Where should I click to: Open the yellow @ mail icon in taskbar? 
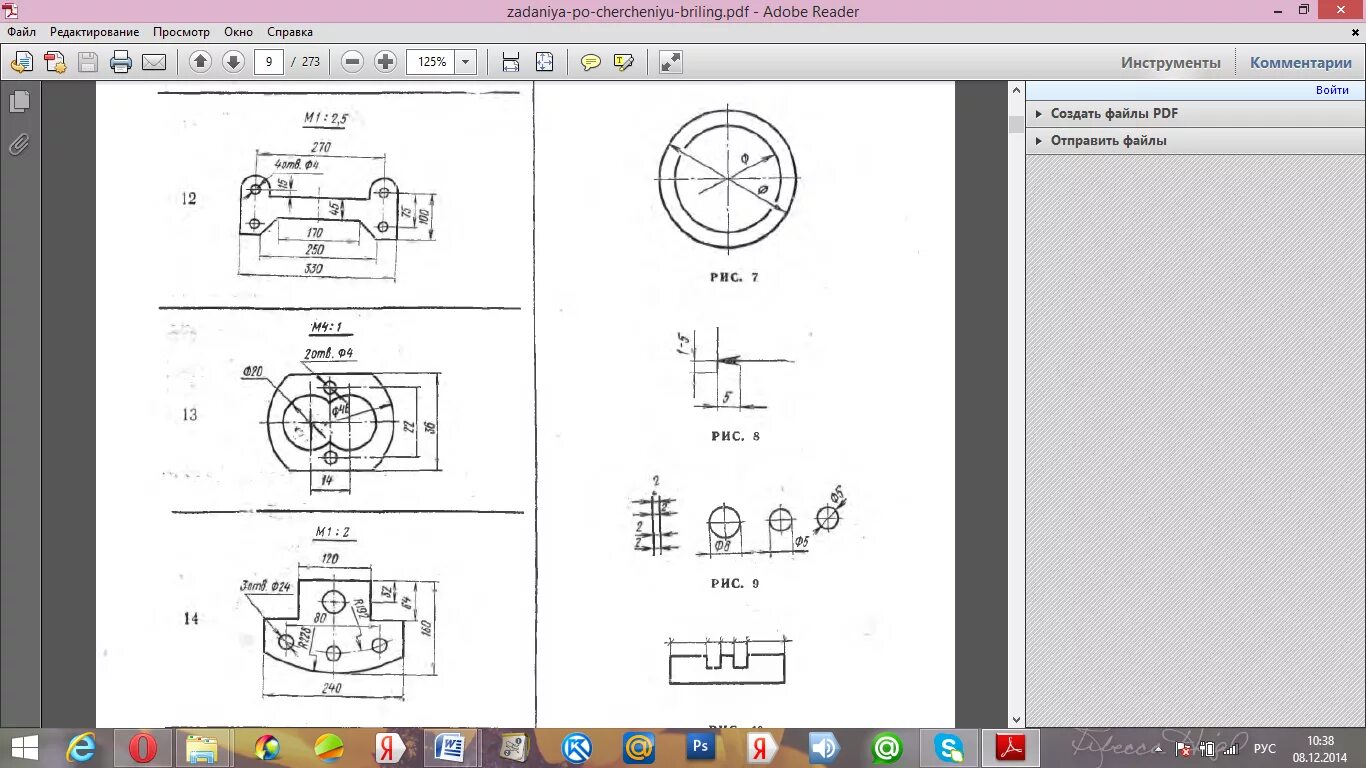point(638,748)
